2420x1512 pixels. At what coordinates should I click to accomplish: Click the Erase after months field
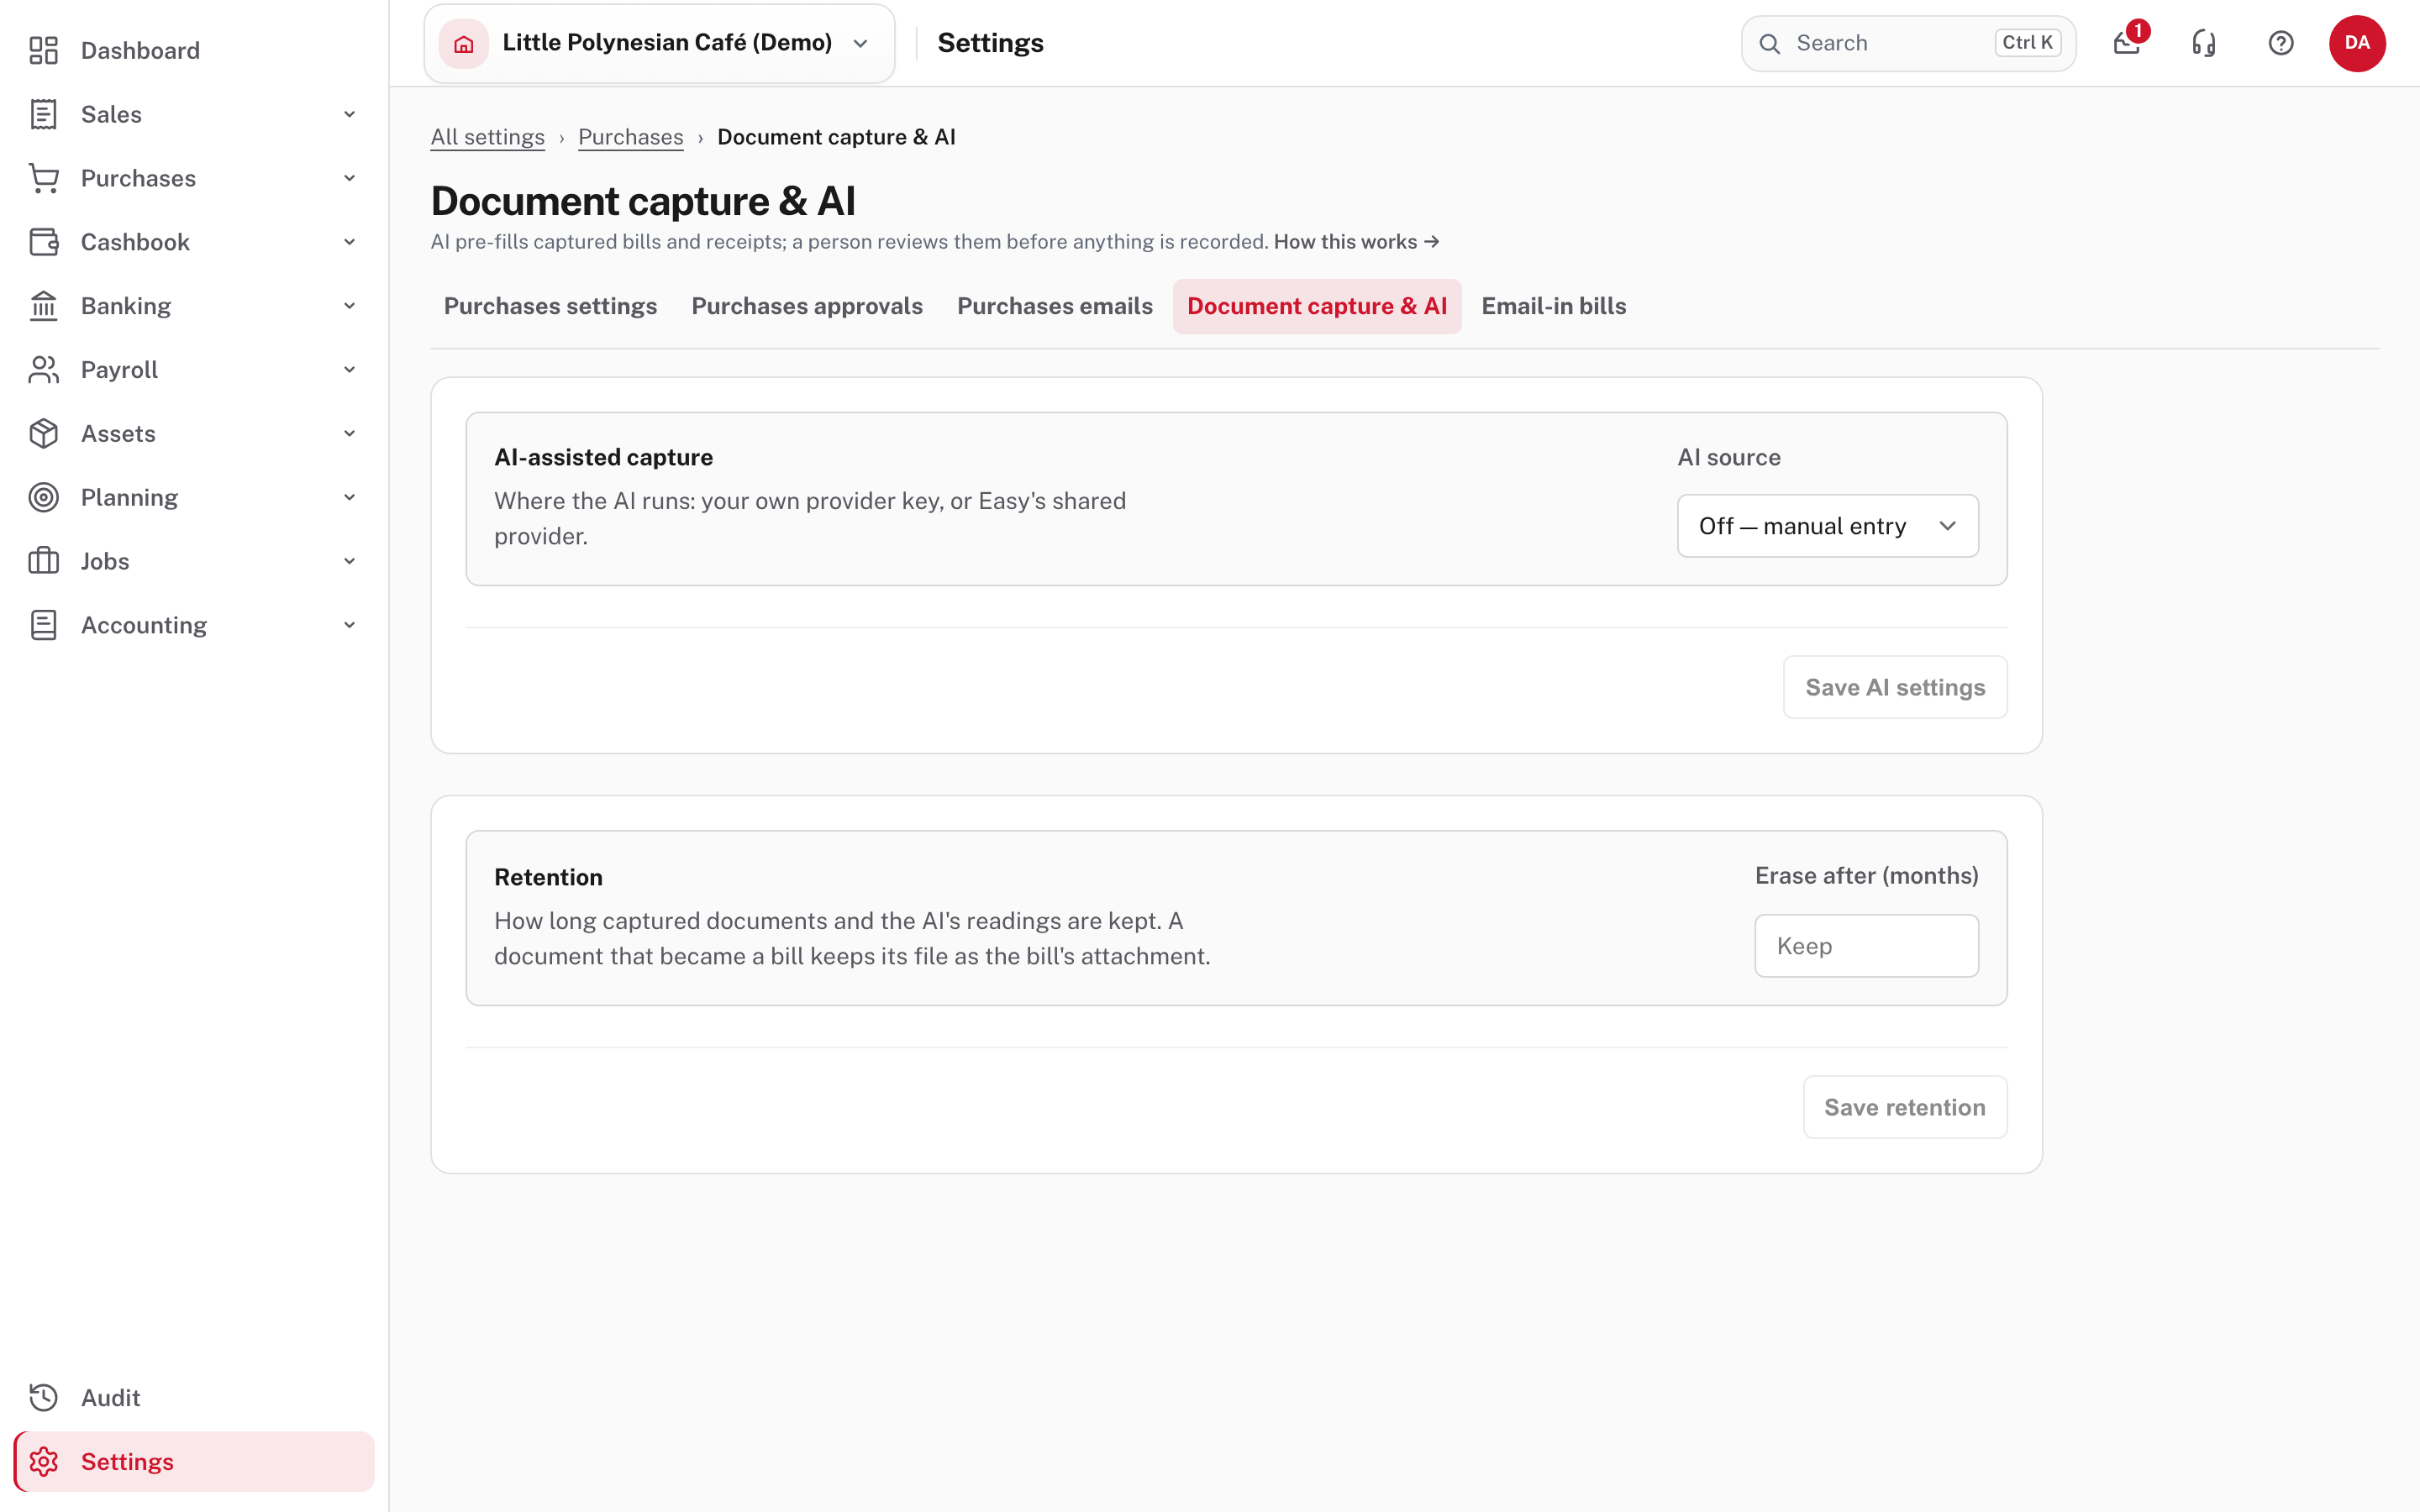coord(1866,946)
